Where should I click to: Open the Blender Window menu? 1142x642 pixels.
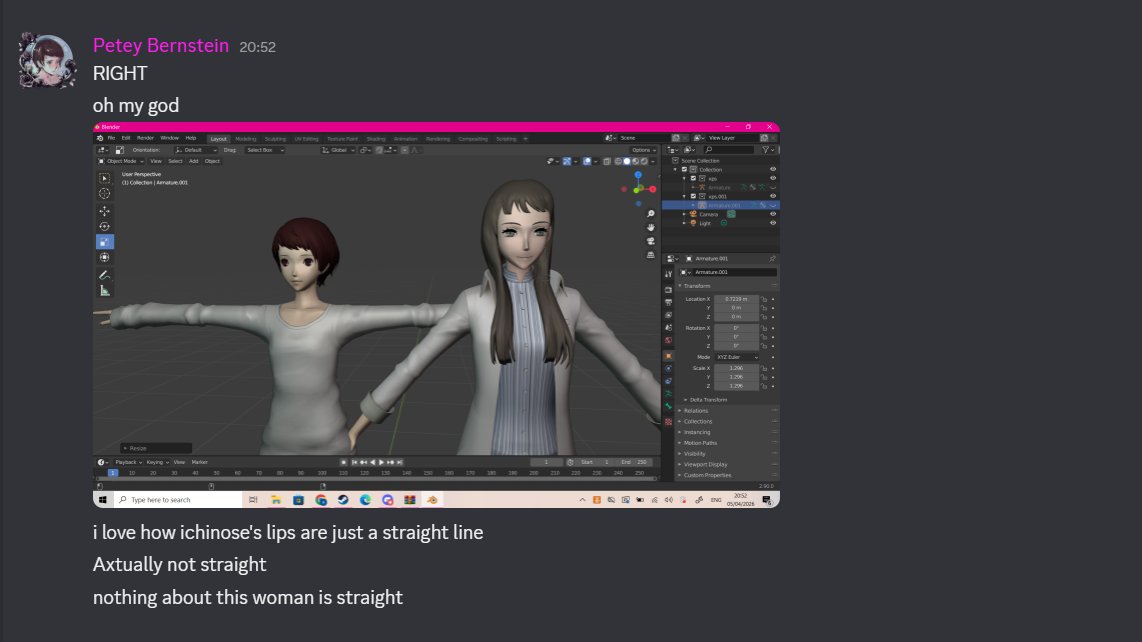click(x=169, y=138)
